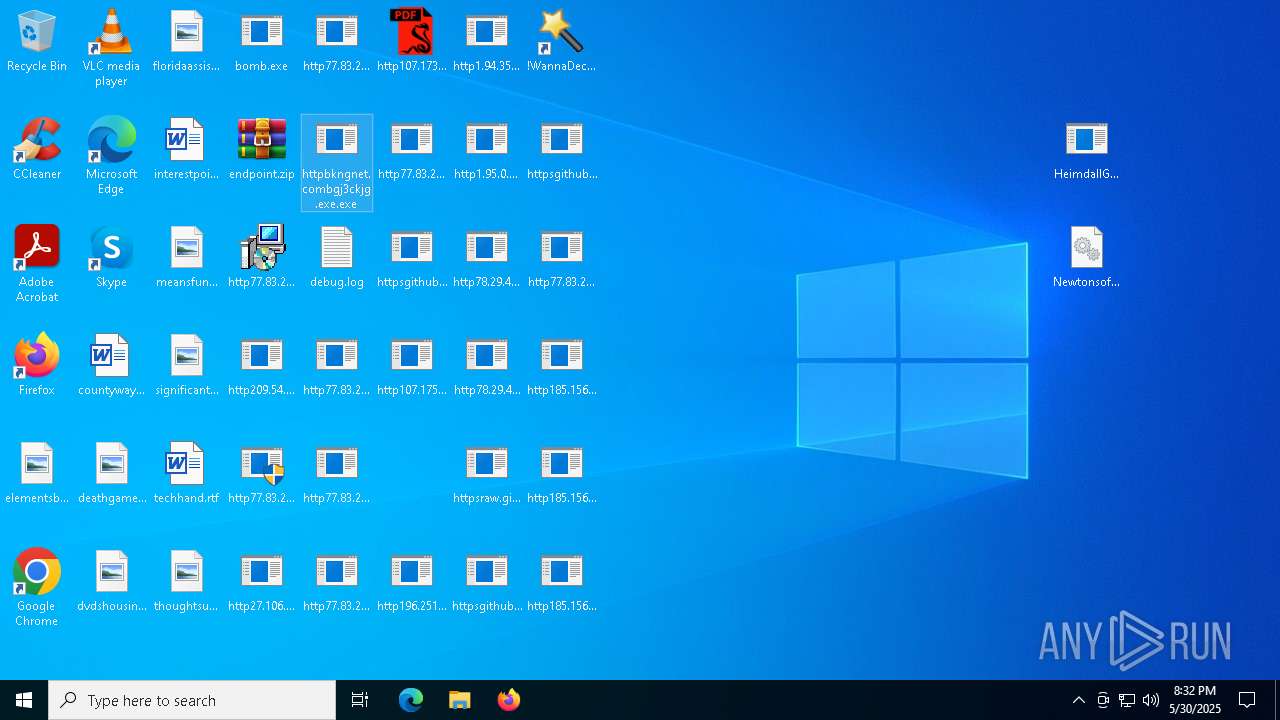The height and width of the screenshot is (720, 1280).
Task: Open the volume speaker tray icon
Action: pyautogui.click(x=1151, y=700)
